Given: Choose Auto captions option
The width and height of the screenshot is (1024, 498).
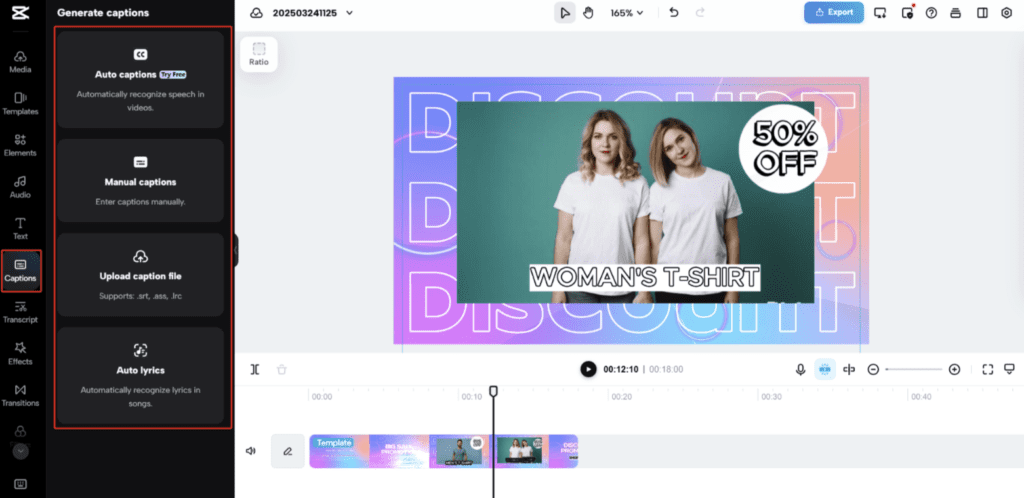Looking at the screenshot, I should pyautogui.click(x=140, y=80).
